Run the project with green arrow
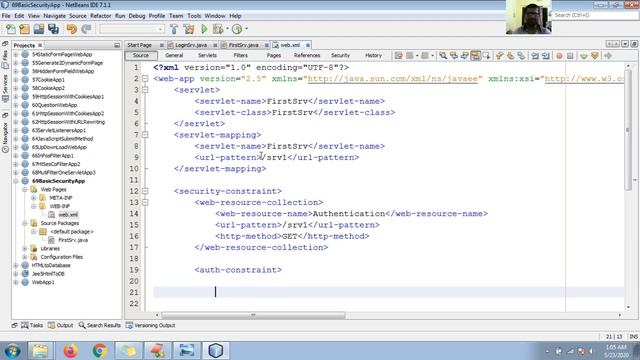The image size is (640, 360). (x=204, y=29)
